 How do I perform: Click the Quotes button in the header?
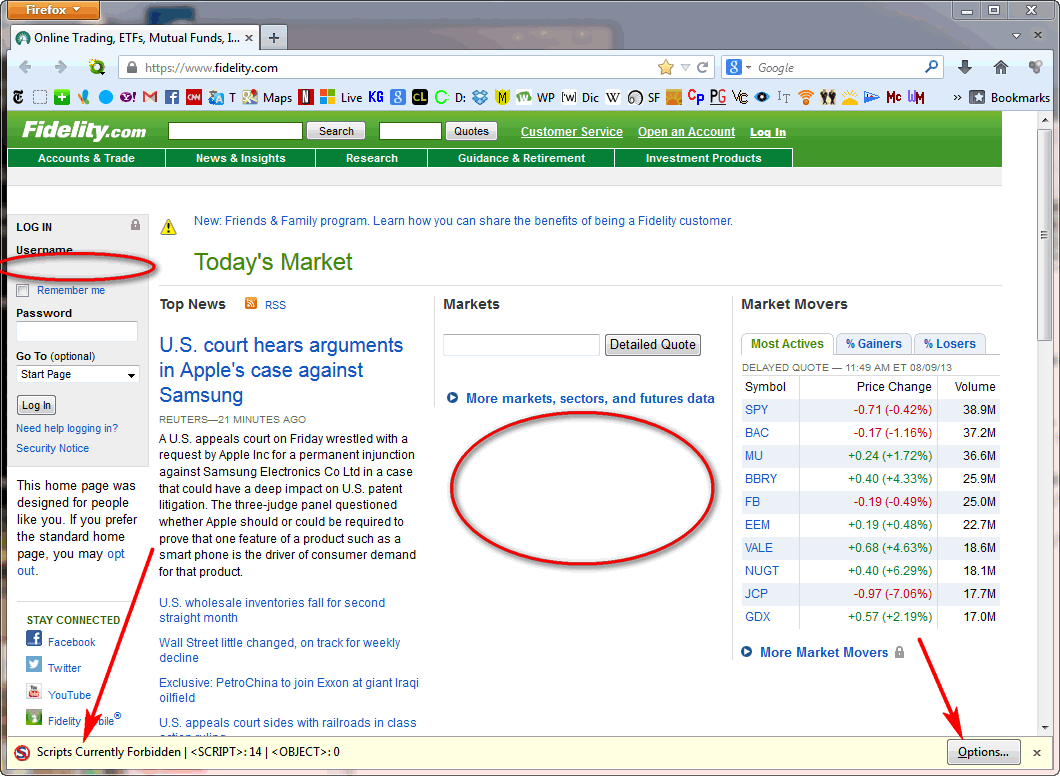(x=471, y=131)
